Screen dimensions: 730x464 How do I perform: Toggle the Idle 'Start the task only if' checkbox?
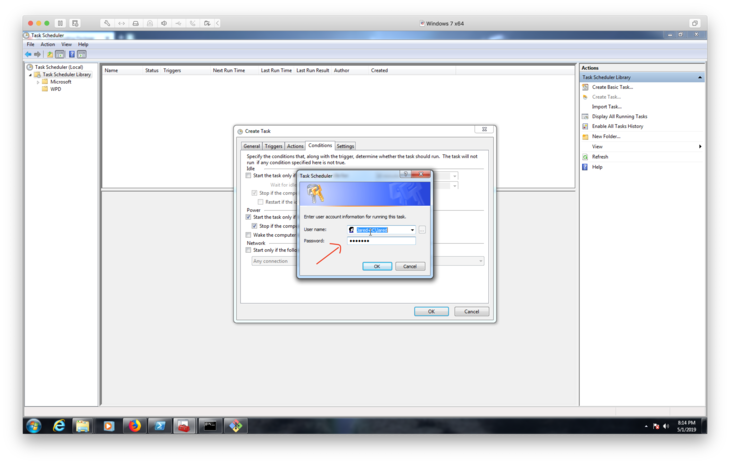[250, 175]
